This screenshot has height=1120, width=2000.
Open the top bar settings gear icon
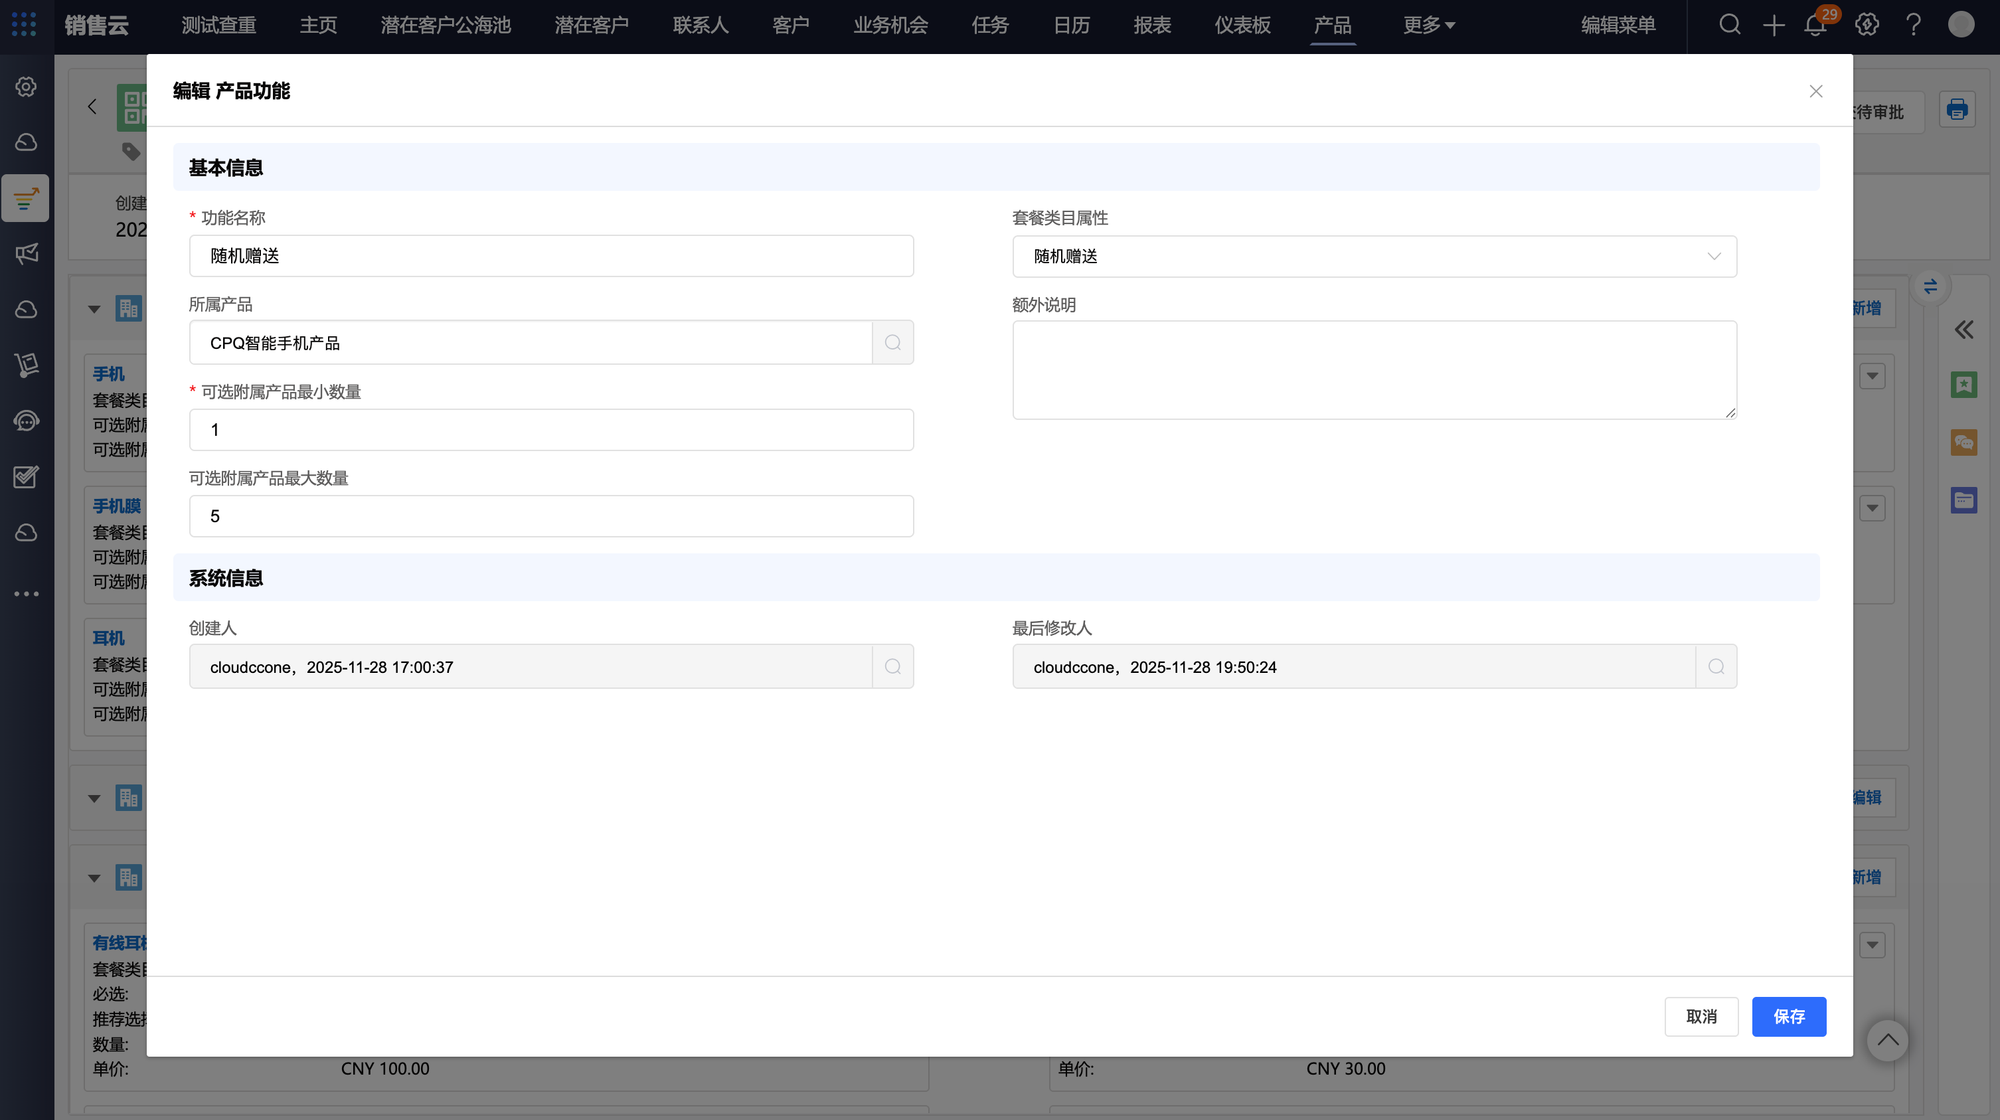point(1866,25)
